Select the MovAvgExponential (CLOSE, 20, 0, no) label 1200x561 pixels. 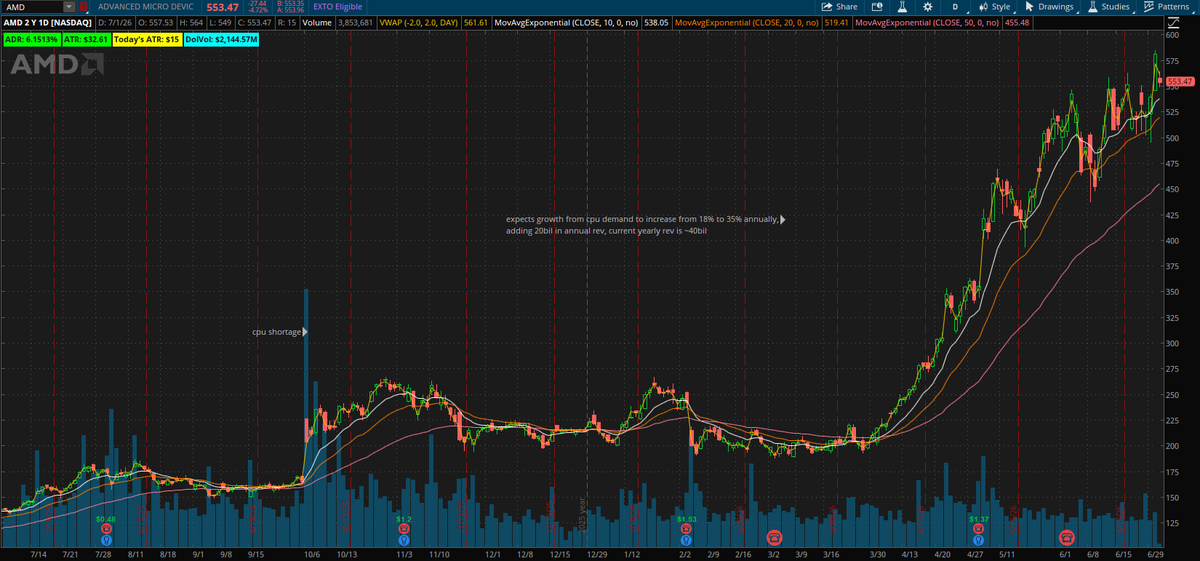(x=745, y=21)
